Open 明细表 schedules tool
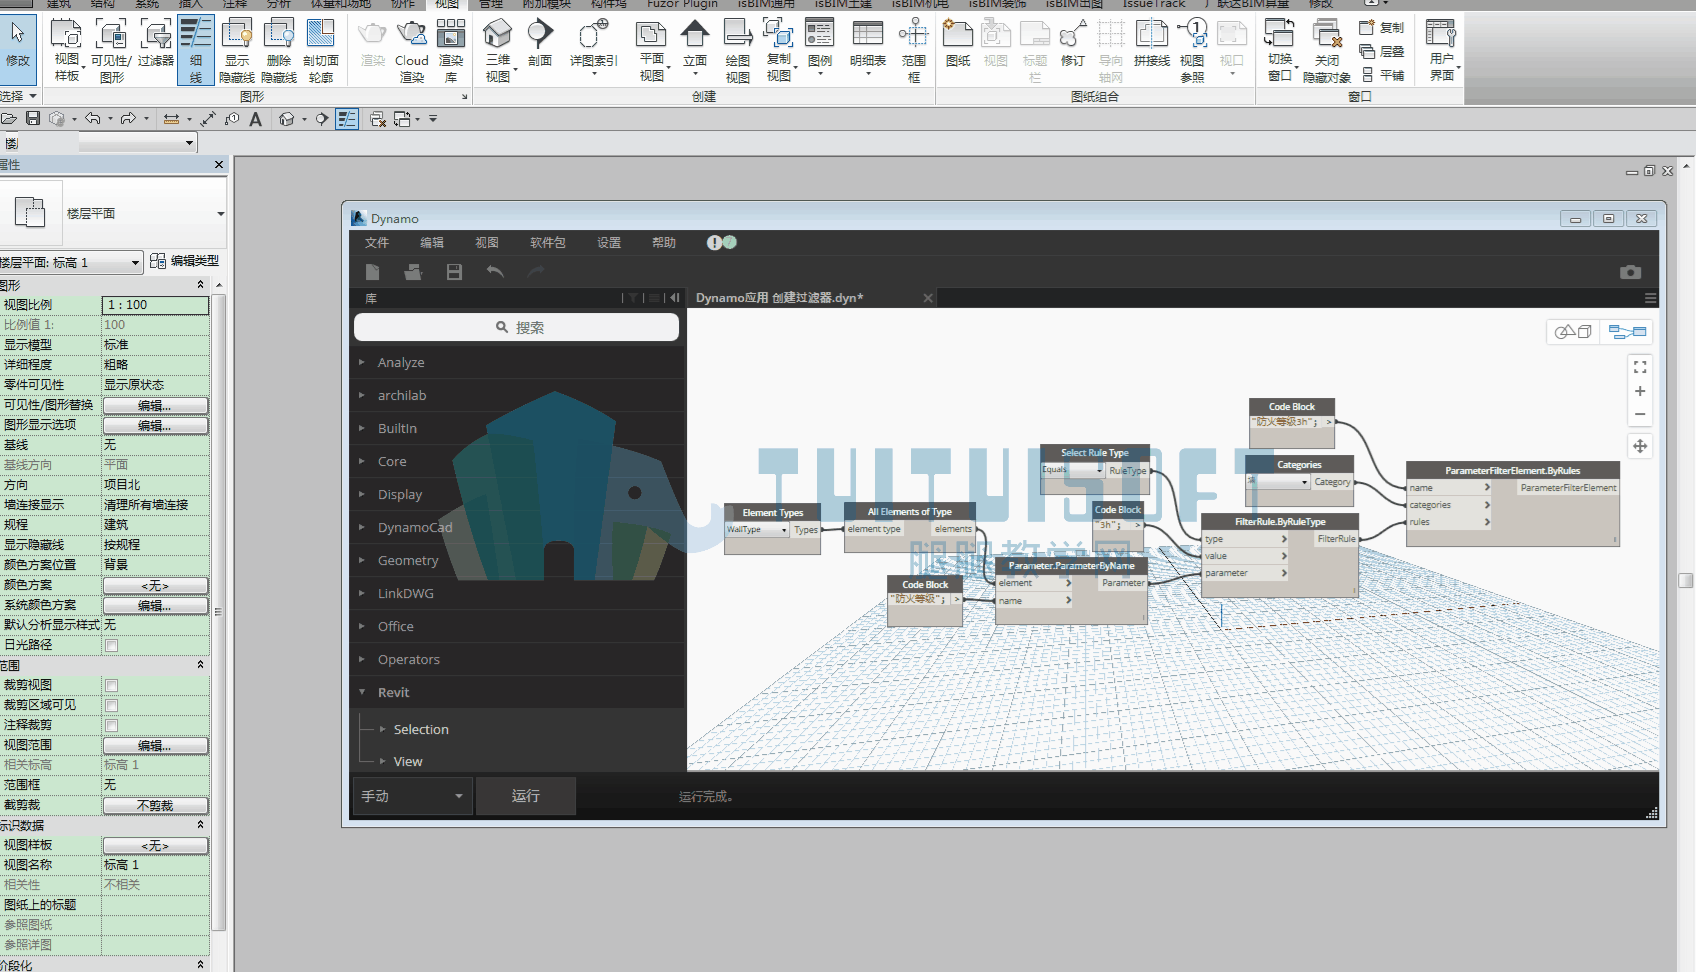Screen dimensions: 1696x972 pos(868,45)
